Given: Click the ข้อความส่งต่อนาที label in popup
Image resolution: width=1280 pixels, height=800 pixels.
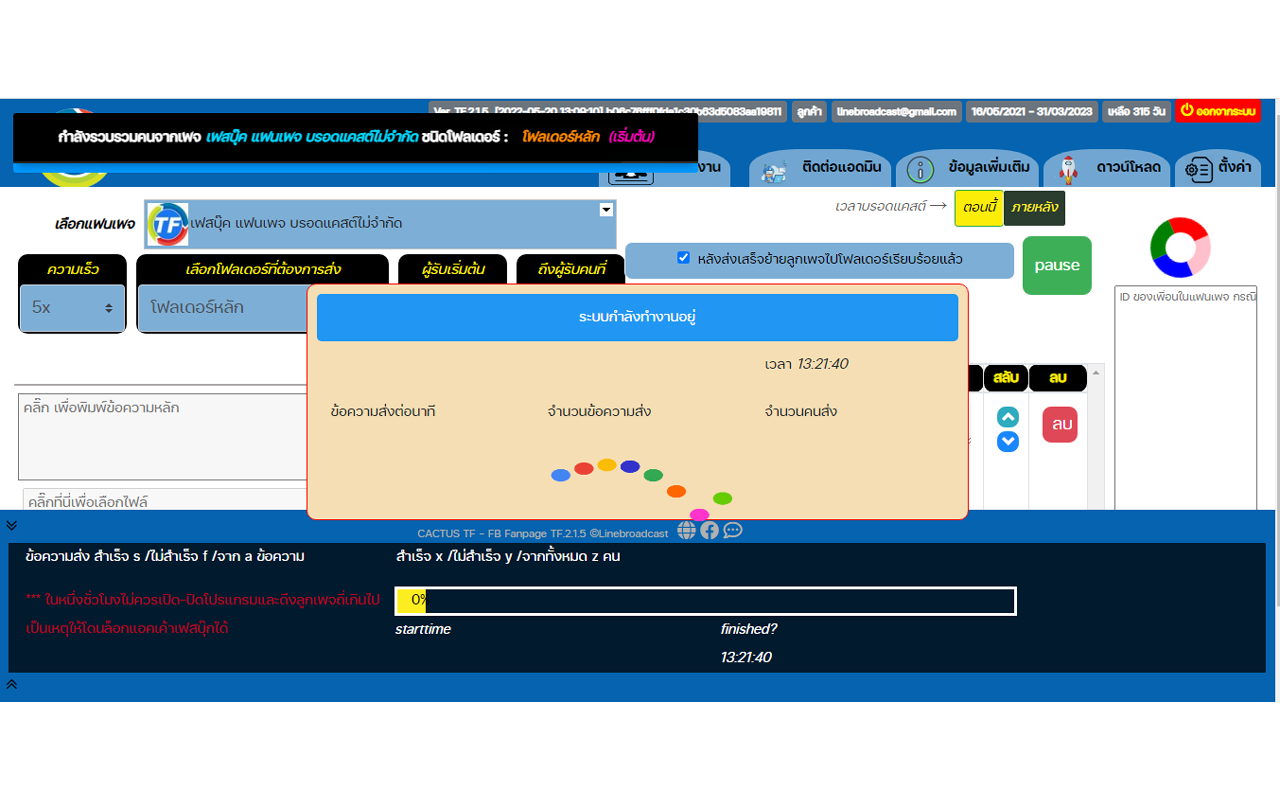Looking at the screenshot, I should tap(383, 411).
